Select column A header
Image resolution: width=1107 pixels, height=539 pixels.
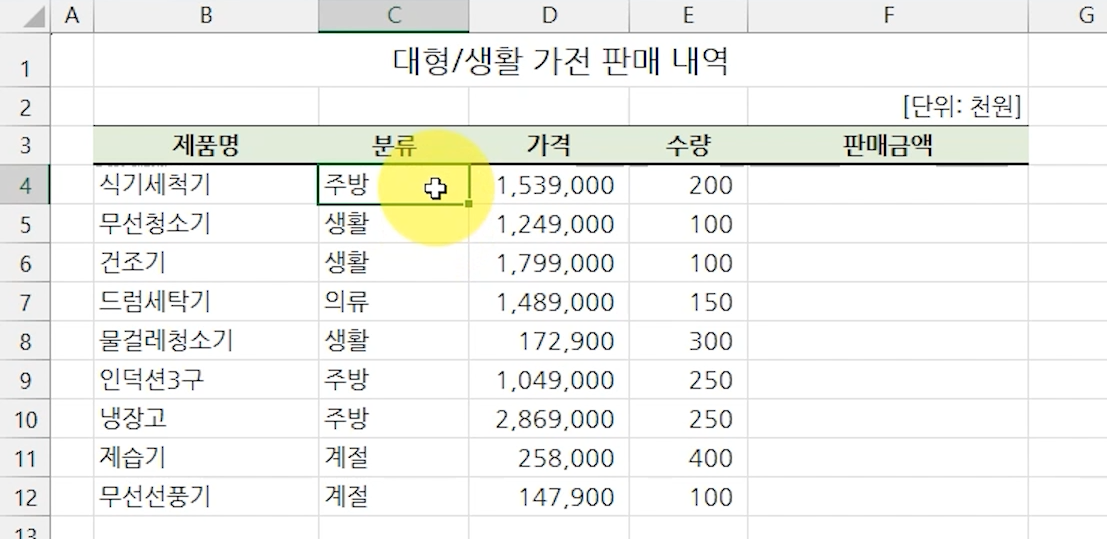(x=71, y=16)
